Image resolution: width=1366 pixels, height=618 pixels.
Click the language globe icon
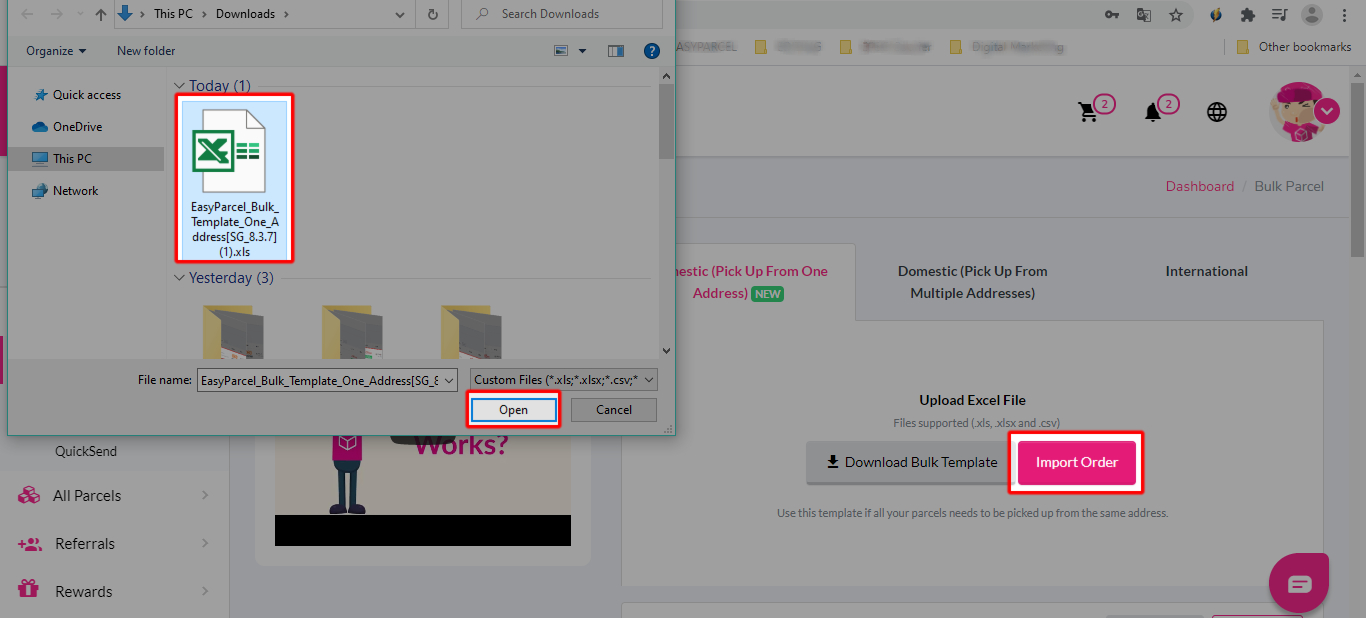[1216, 112]
